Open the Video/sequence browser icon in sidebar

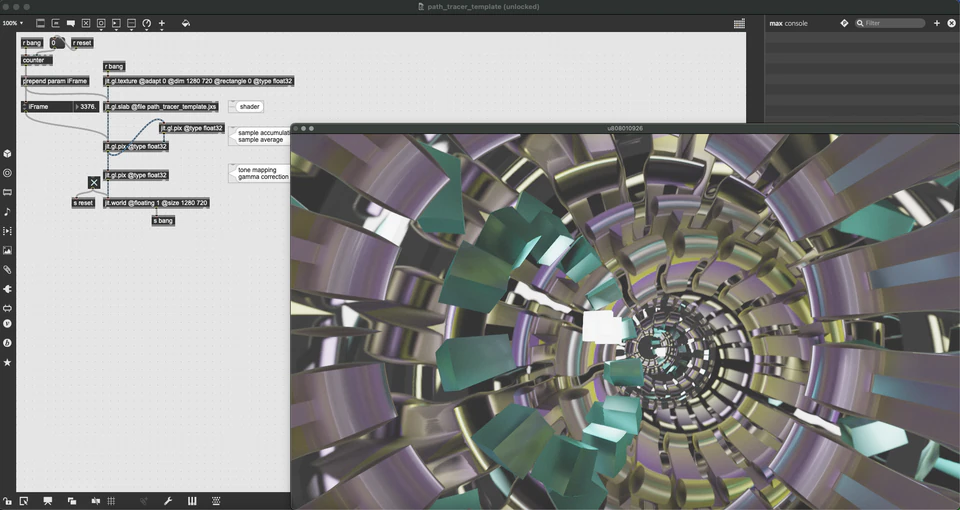point(7,231)
